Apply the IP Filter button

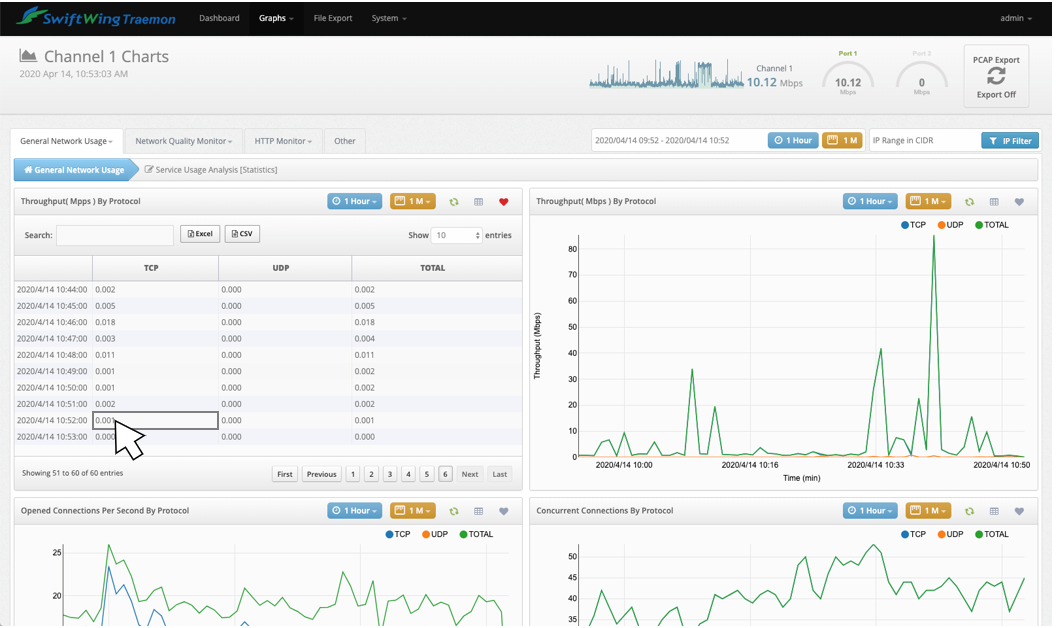pos(1010,141)
